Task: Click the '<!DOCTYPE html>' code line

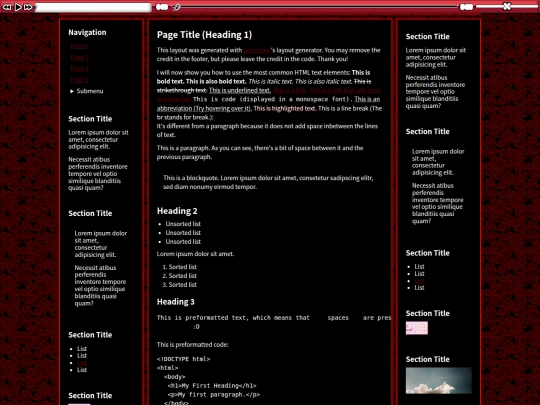Action: click(183, 359)
